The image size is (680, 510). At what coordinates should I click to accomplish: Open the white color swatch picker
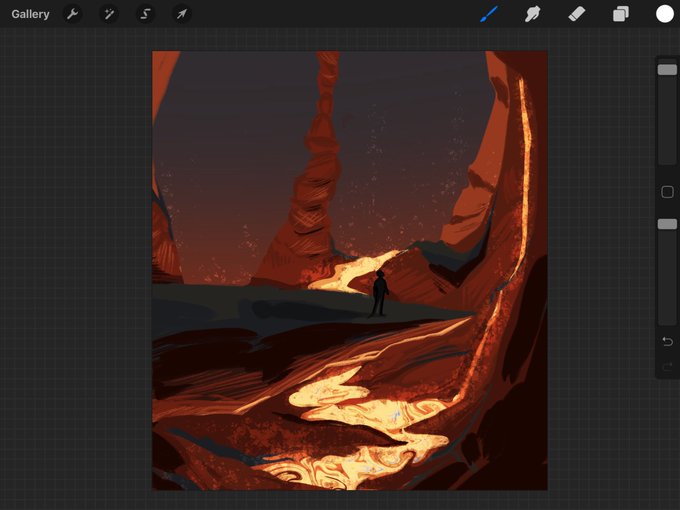coord(665,14)
